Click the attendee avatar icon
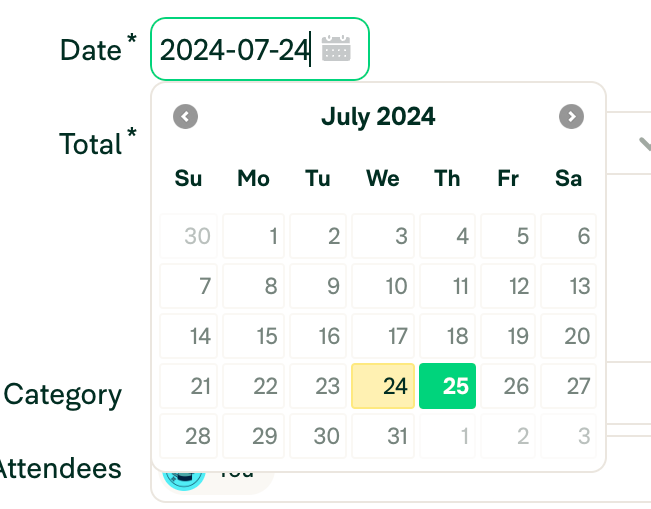Viewport: 651px width, 509px height. point(183,474)
